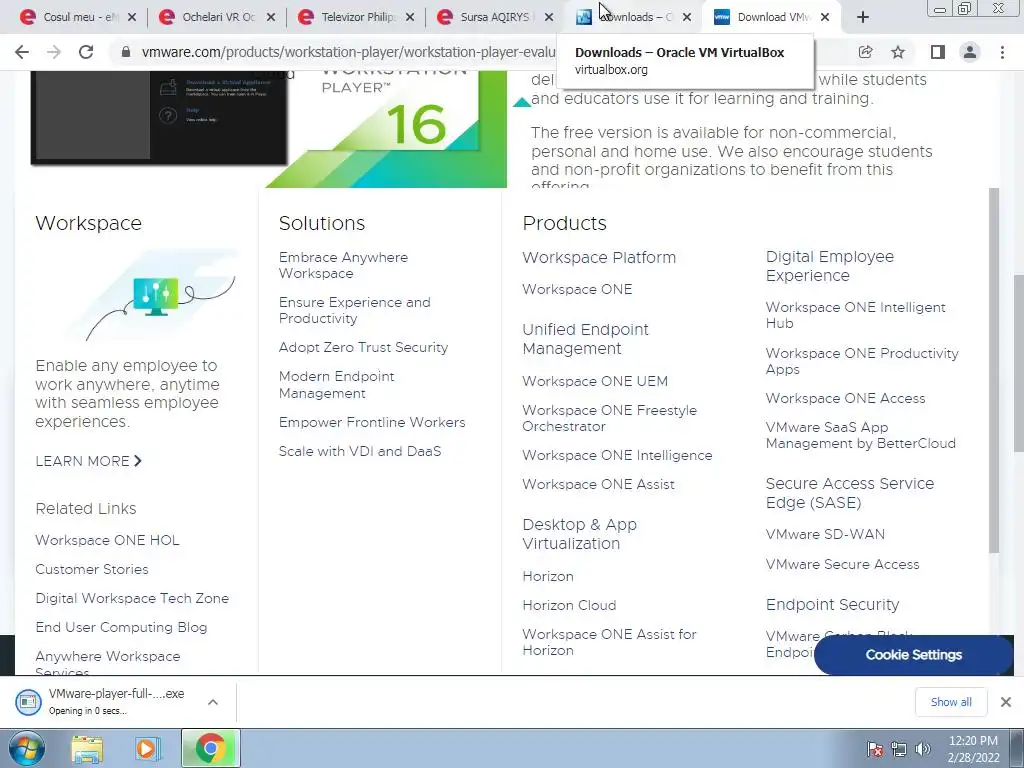Screen dimensions: 1024x768
Task: Go back with the browser back arrow
Action: click(22, 52)
